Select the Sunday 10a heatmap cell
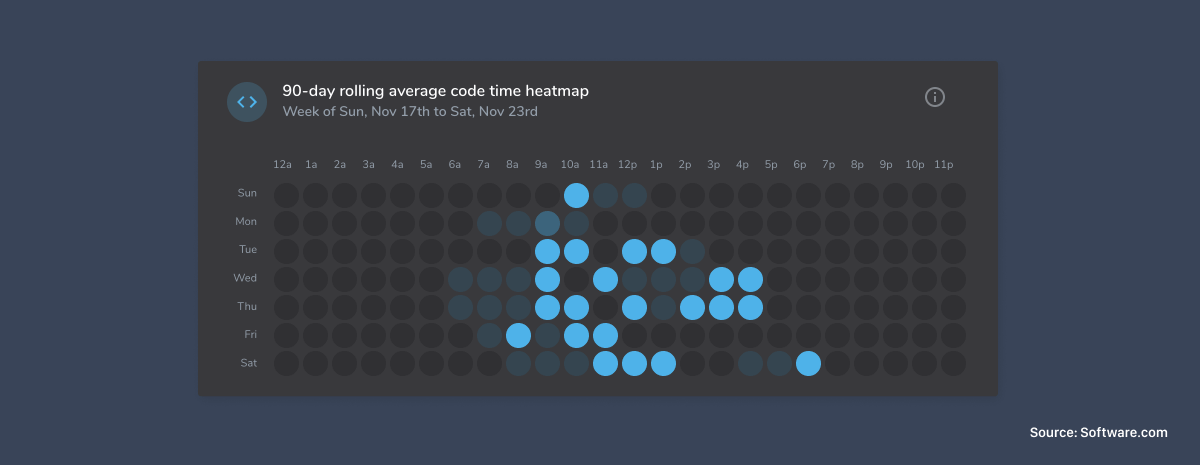 click(x=576, y=195)
